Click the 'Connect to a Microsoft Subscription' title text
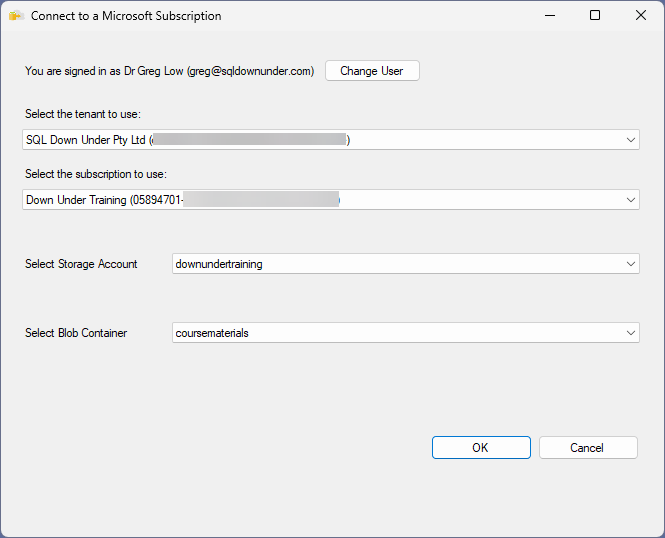The height and width of the screenshot is (538, 665). point(126,16)
